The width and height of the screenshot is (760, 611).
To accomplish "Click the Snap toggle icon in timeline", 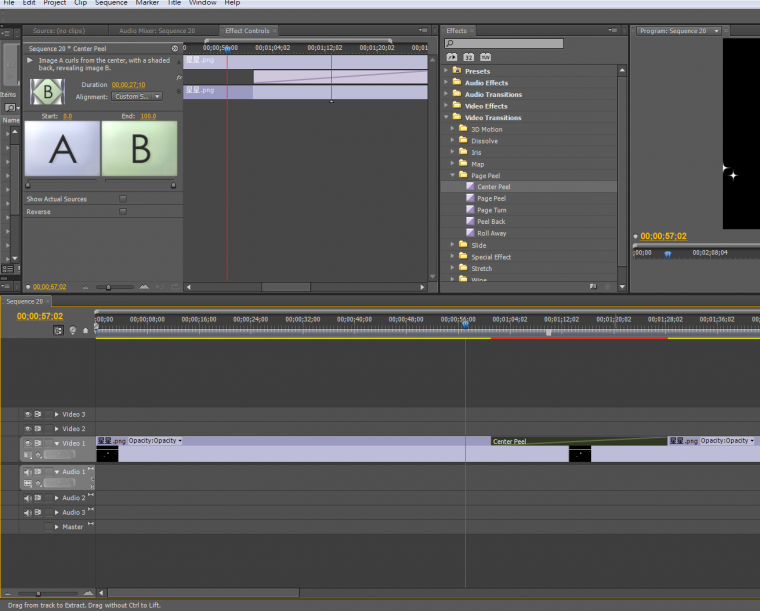I will click(59, 330).
